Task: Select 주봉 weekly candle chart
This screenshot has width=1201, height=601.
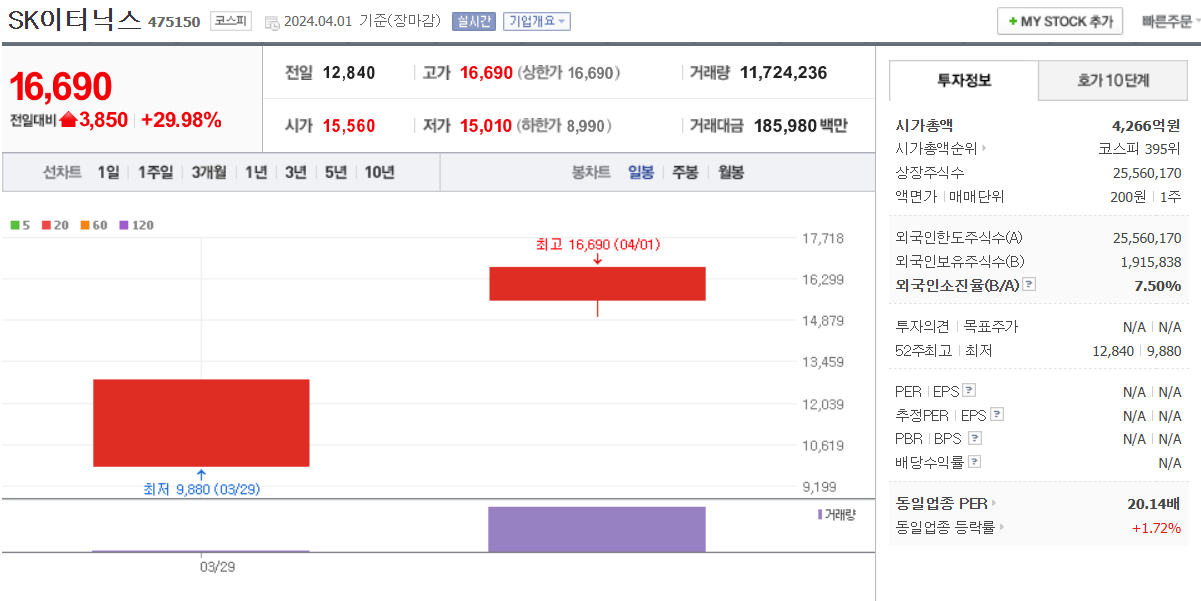Action: pyautogui.click(x=685, y=172)
